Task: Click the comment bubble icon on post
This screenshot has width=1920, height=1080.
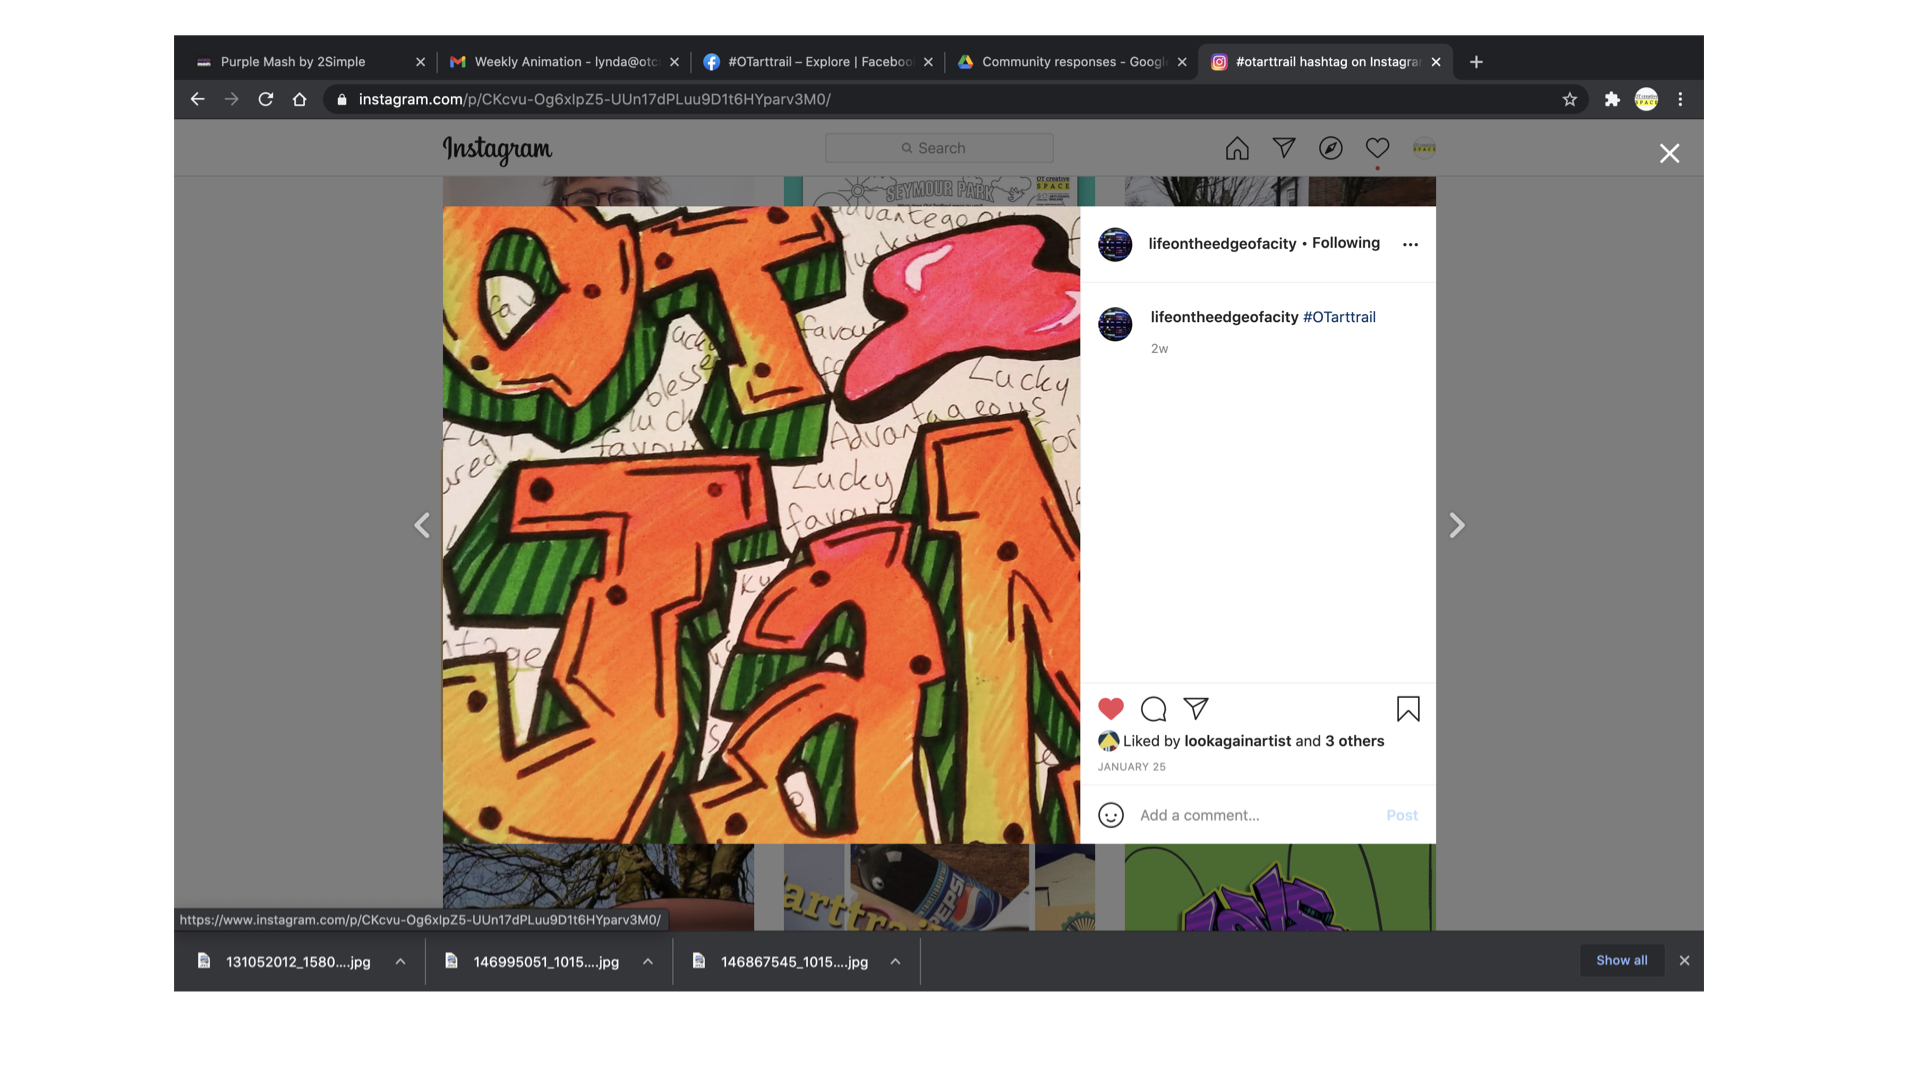Action: click(1153, 709)
